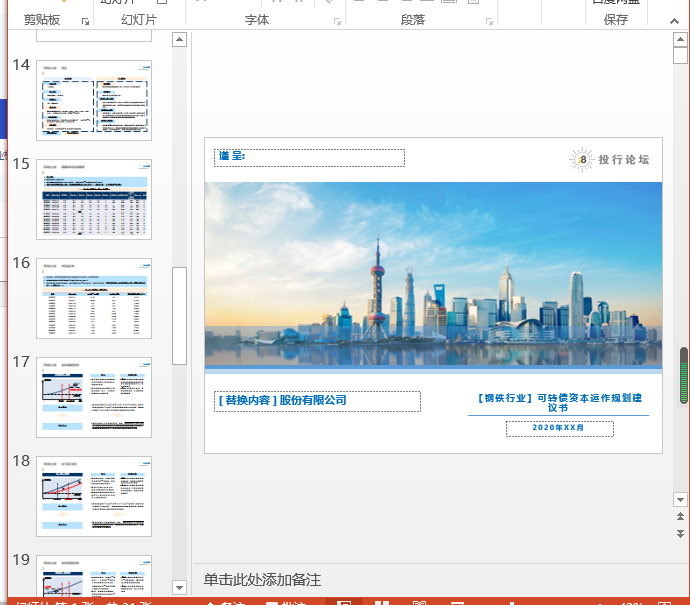This screenshot has width=690, height=605.
Task: Open the 段落 dialog launcher
Action: 489,21
